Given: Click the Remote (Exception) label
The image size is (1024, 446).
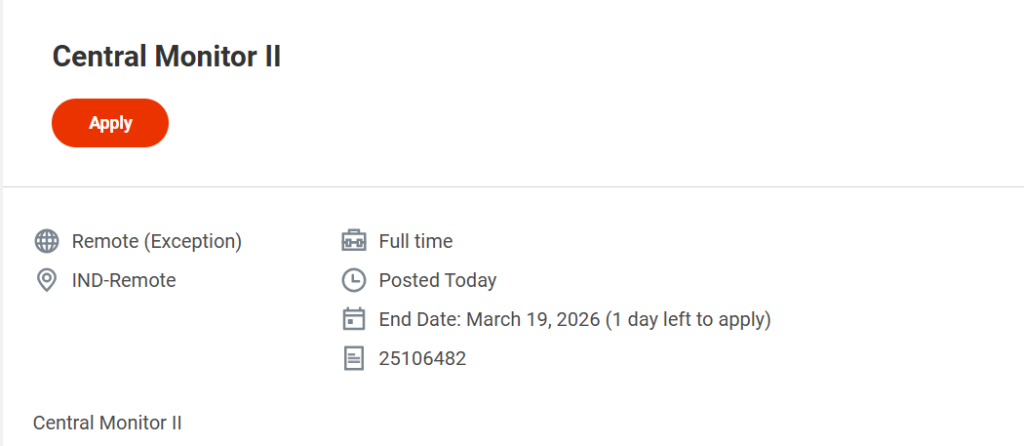Looking at the screenshot, I should coord(157,241).
